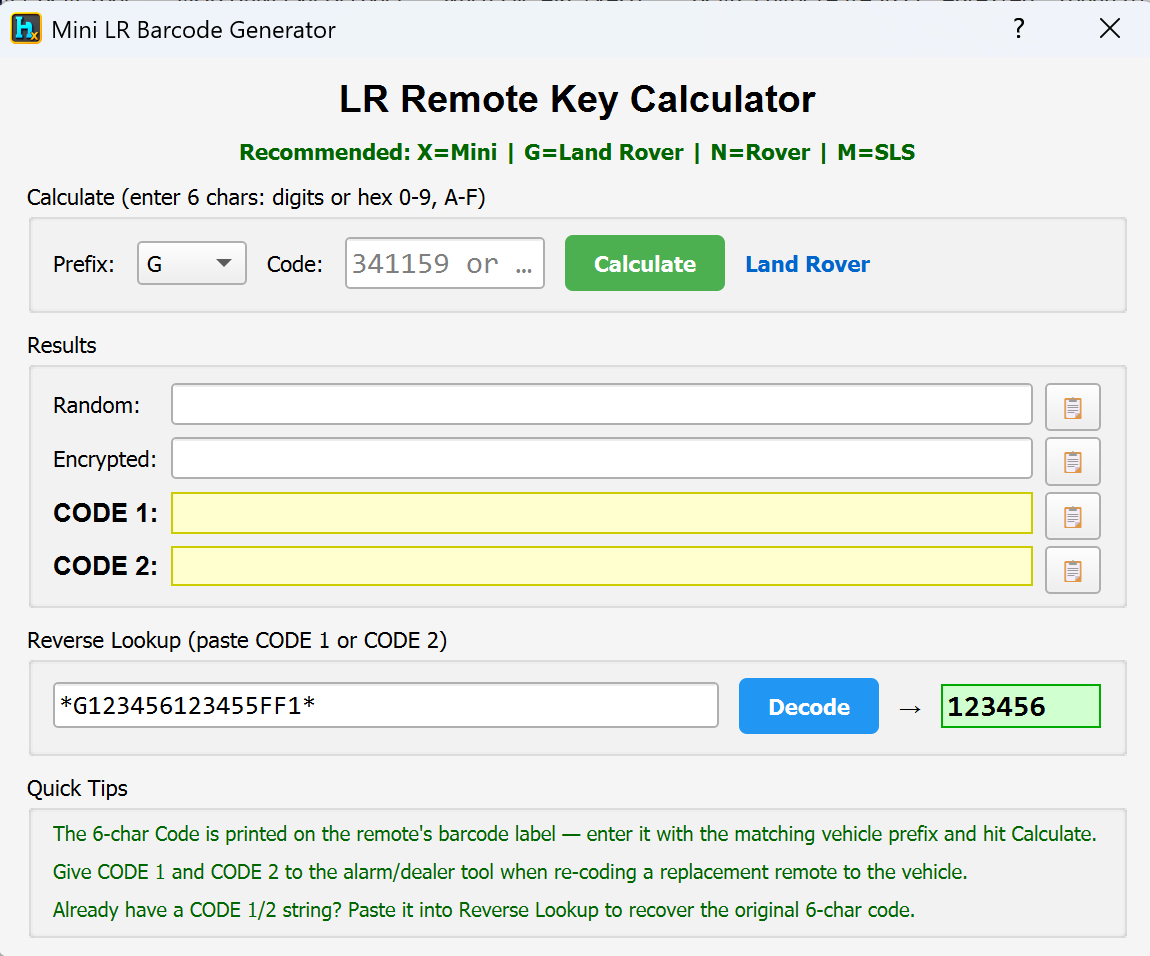Click the blue Decode button

[808, 706]
